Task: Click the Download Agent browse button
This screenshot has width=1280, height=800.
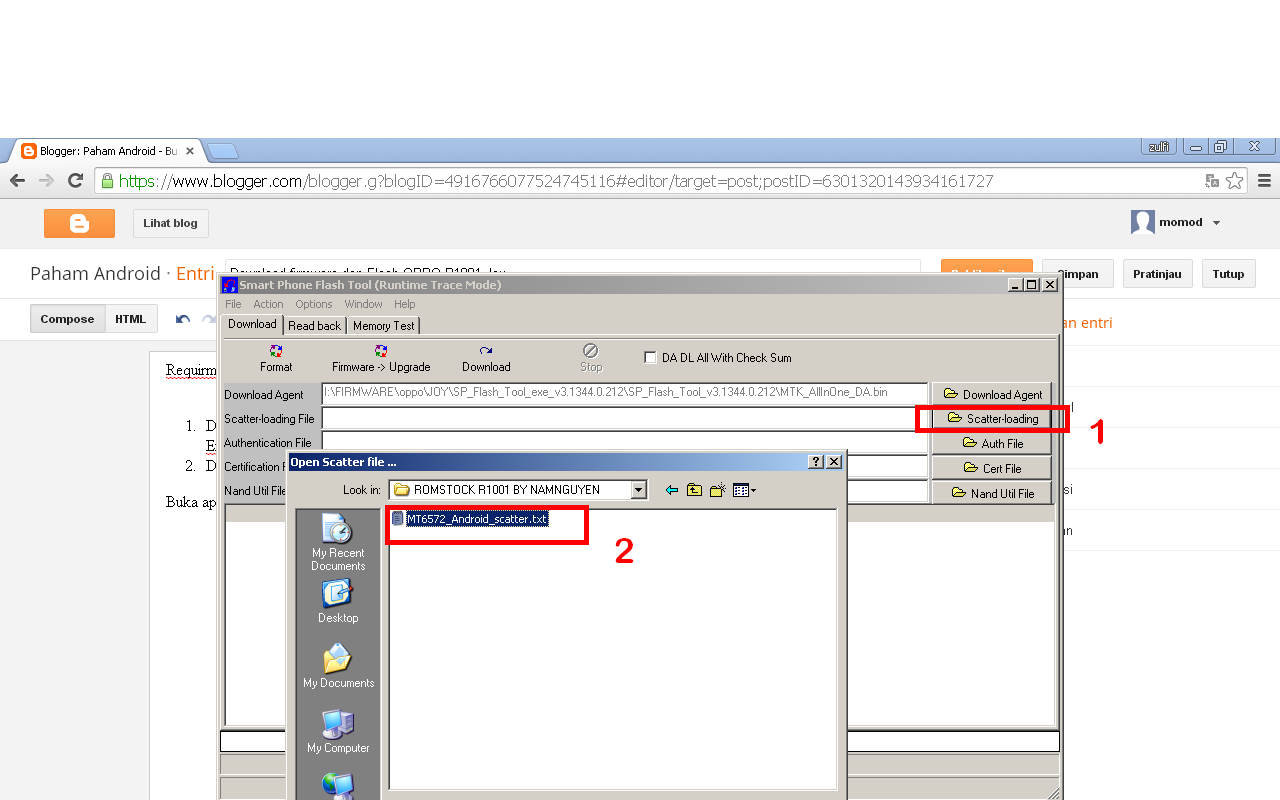Action: [x=992, y=394]
